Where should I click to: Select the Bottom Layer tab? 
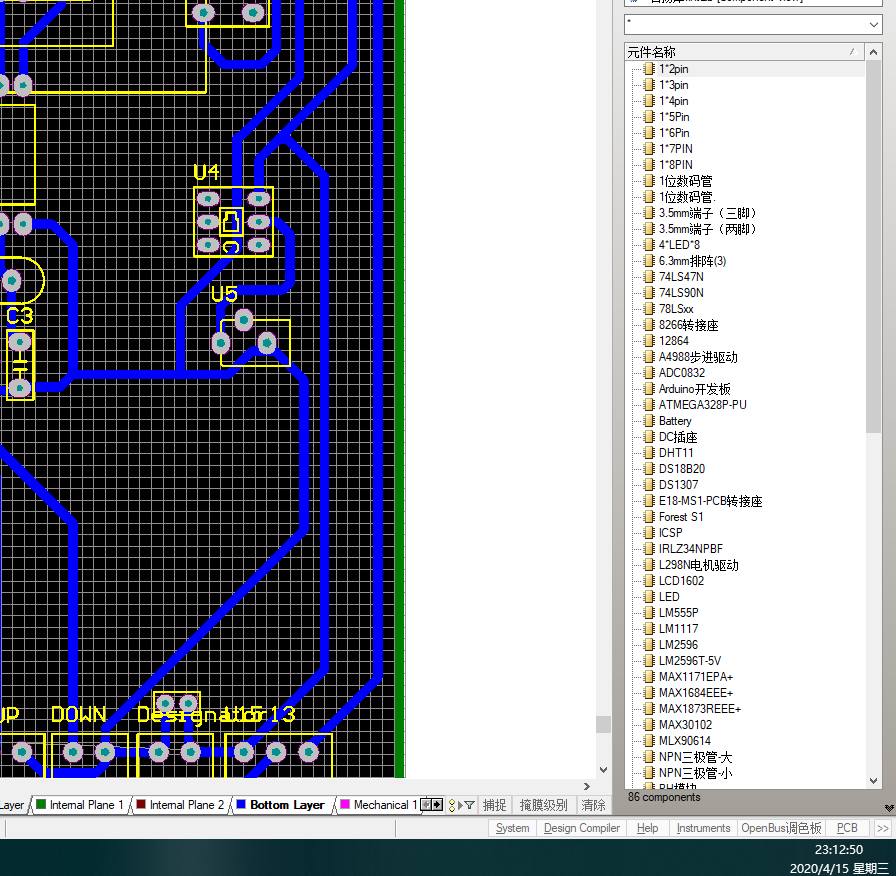coord(281,805)
